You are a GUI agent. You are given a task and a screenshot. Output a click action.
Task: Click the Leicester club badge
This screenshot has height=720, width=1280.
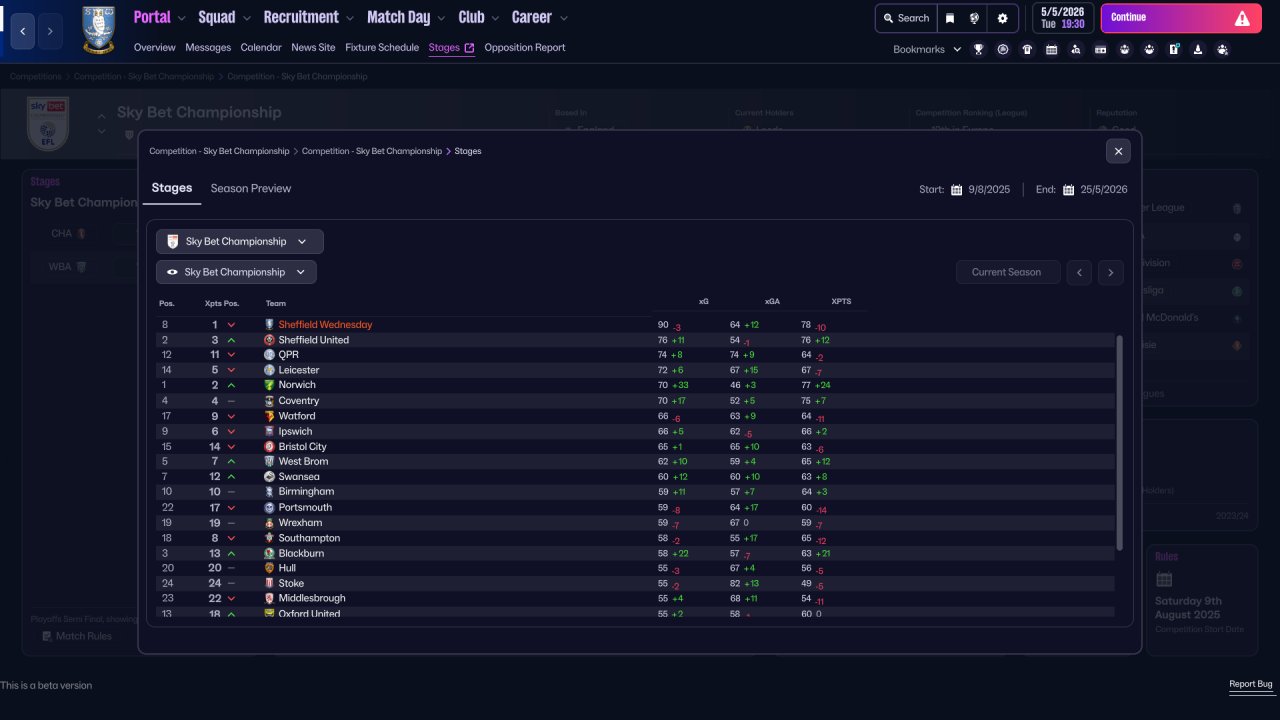point(269,370)
